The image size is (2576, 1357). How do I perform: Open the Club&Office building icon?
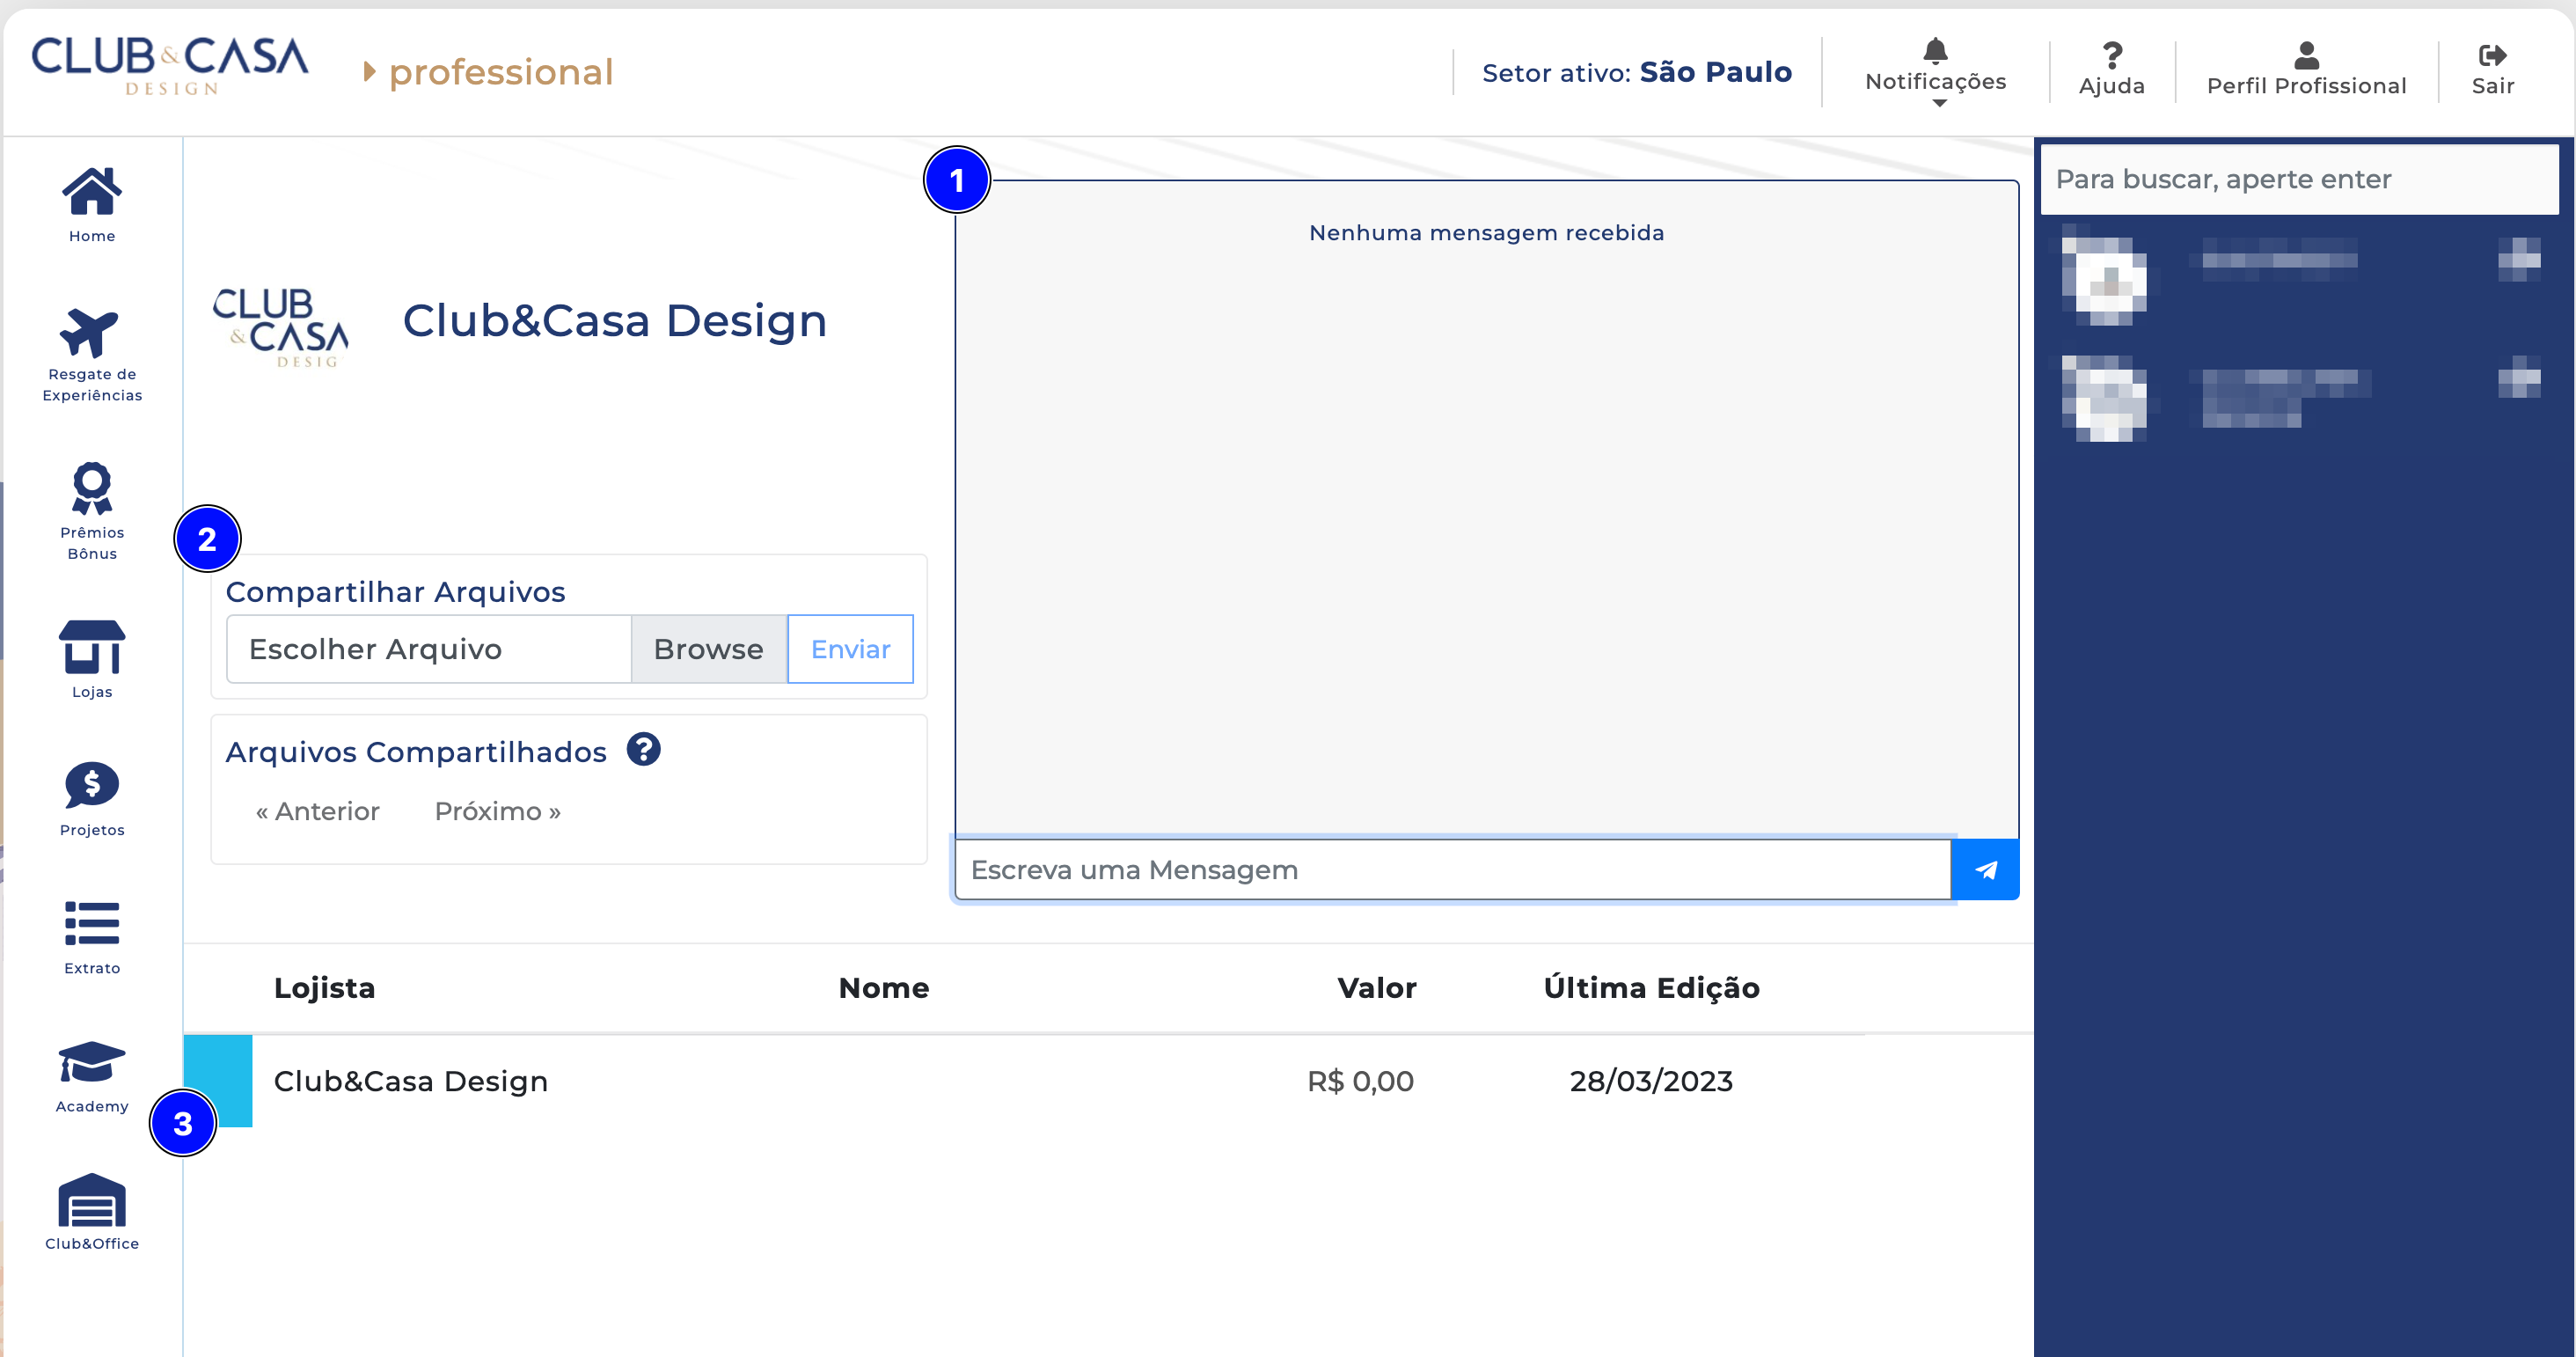(x=92, y=1200)
